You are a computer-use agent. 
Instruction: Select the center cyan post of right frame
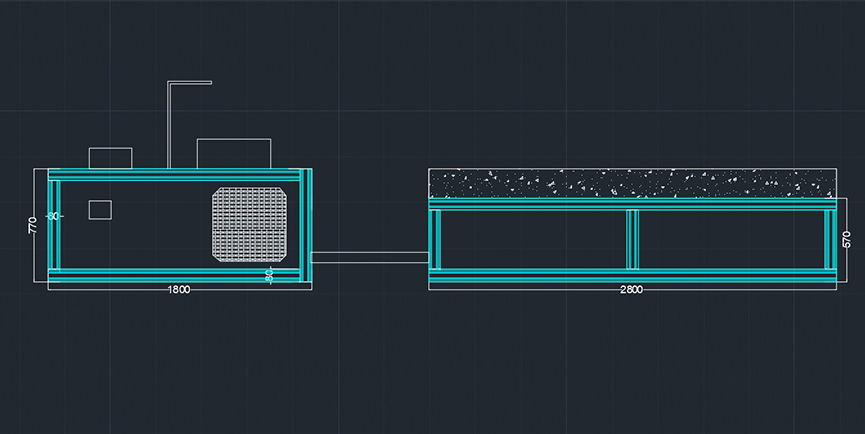(632, 239)
